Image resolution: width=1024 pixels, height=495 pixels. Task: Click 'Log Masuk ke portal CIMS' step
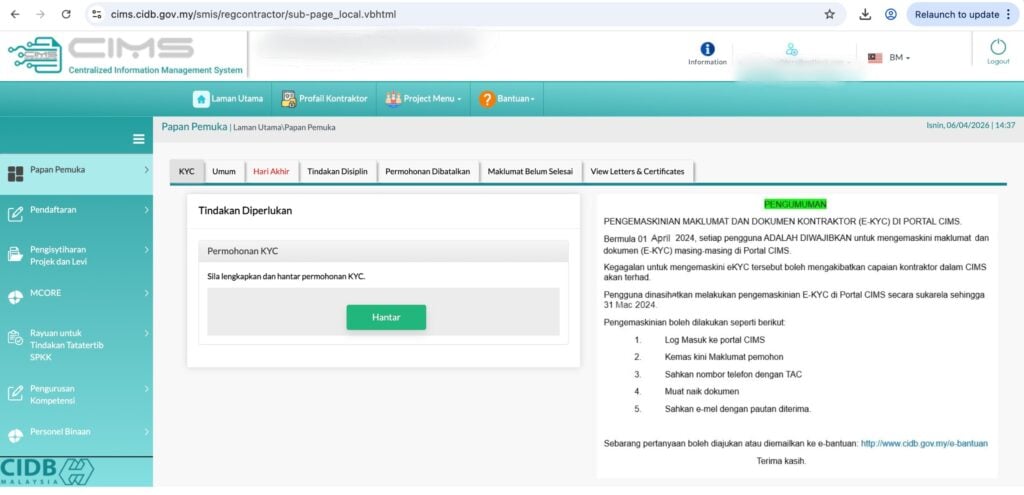(714, 340)
